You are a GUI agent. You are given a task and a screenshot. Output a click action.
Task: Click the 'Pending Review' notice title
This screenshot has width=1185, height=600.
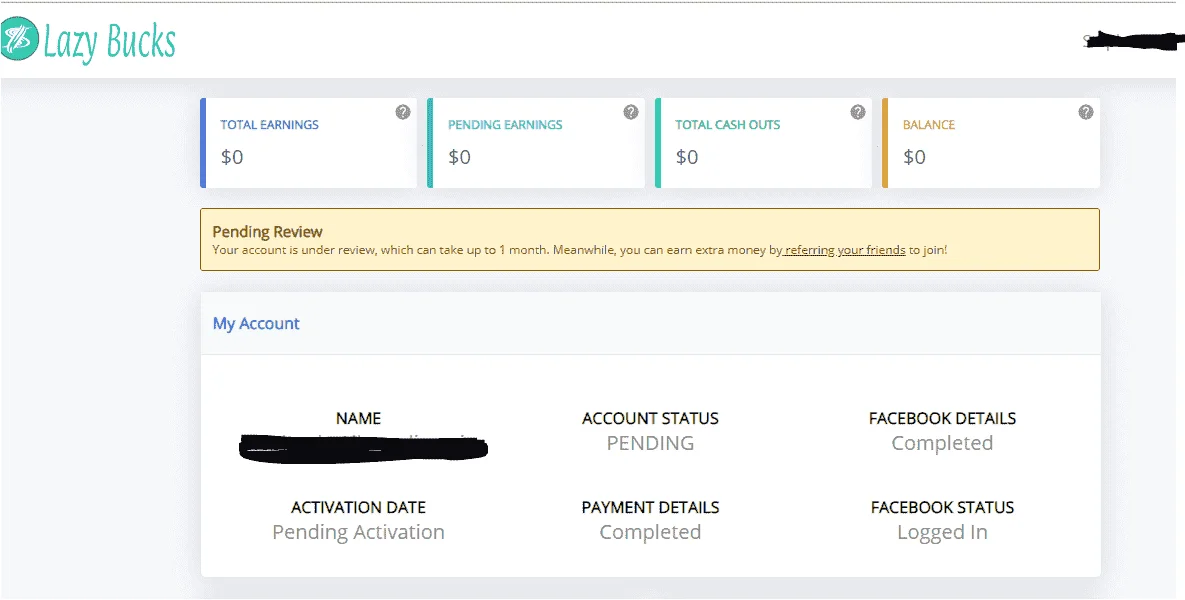268,231
